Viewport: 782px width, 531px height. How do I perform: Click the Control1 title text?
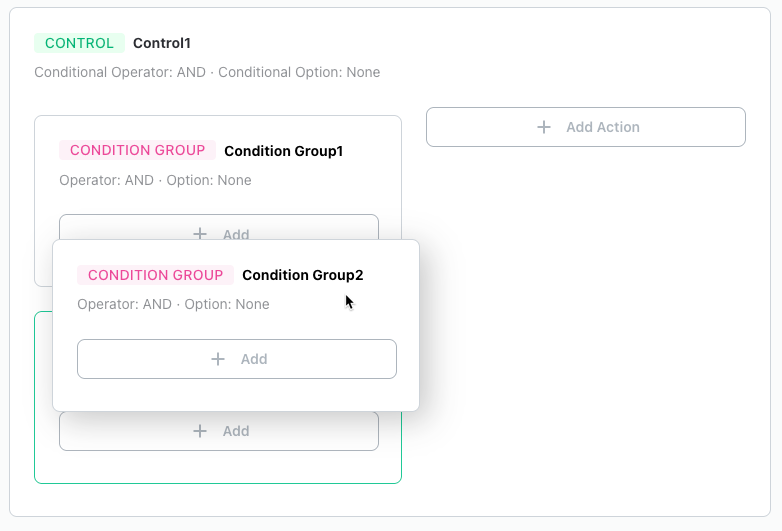point(162,43)
